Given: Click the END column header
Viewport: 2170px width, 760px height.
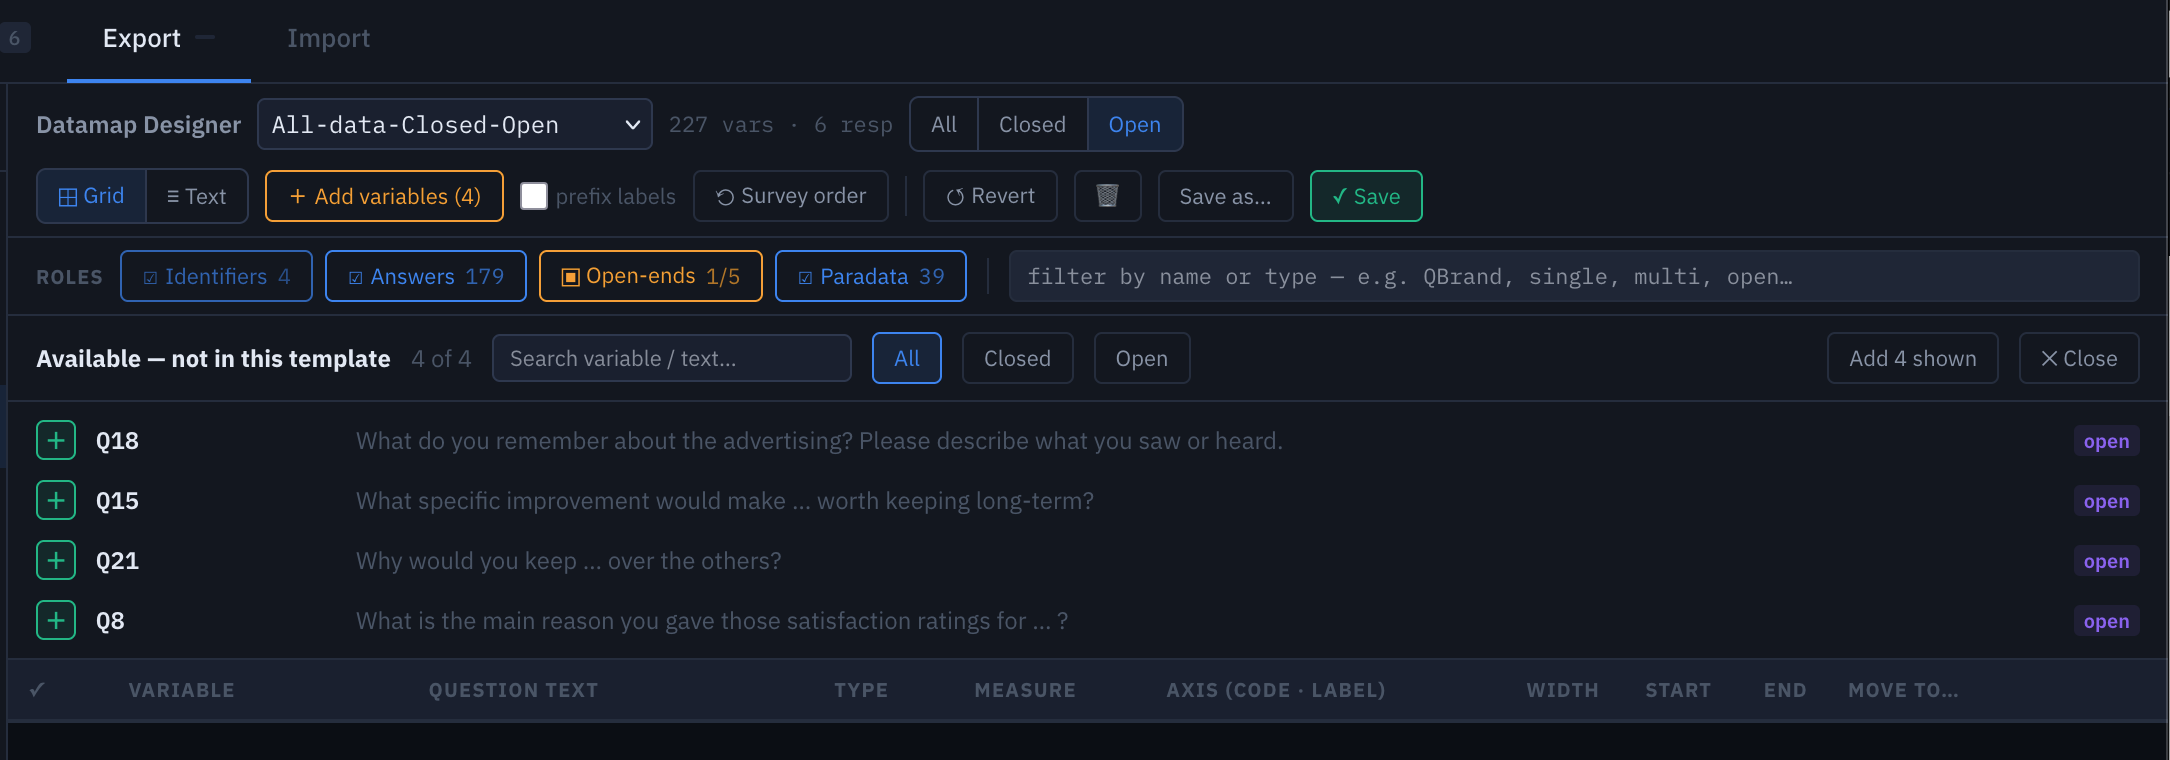Looking at the screenshot, I should (1785, 690).
